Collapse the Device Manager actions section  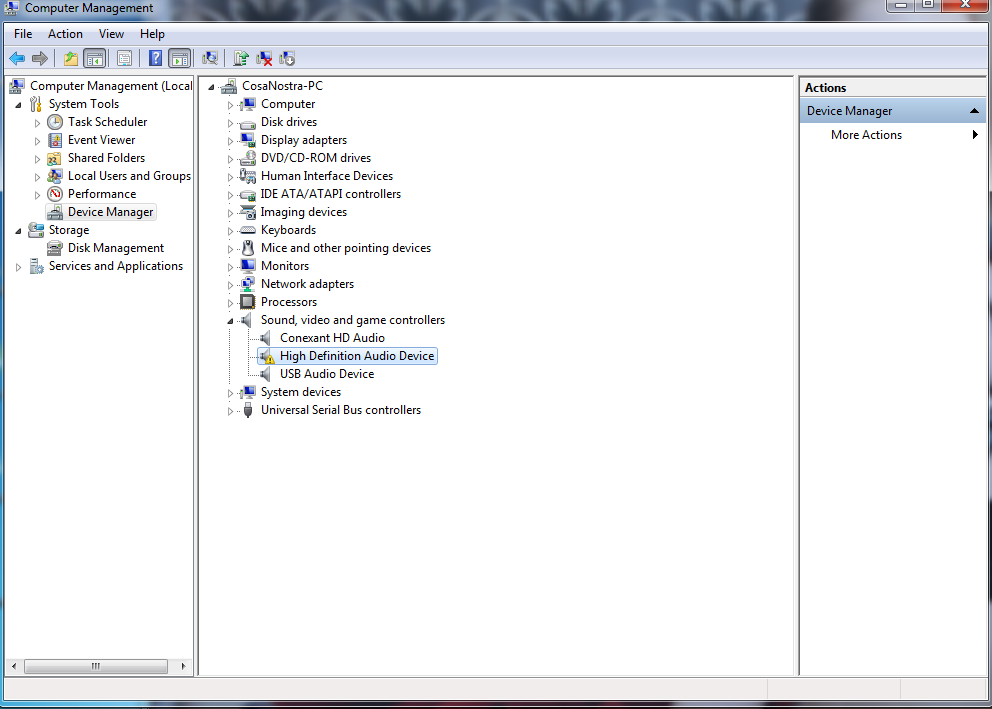[x=974, y=110]
